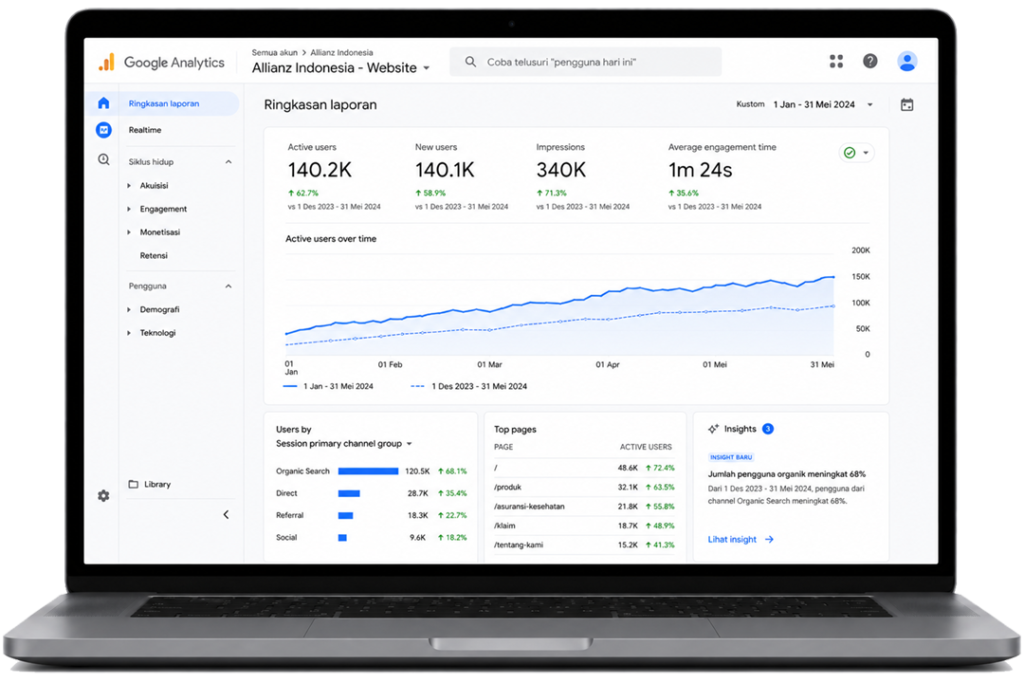This screenshot has width=1024, height=683.
Task: Select the New users metric card
Action: tap(461, 176)
